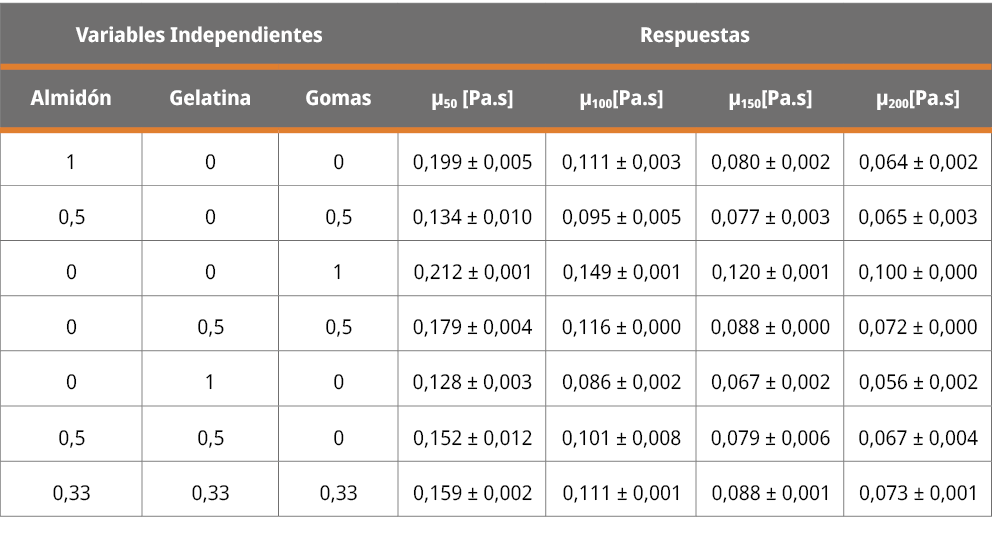Click the Respuestas group header
This screenshot has height=533, width=992.
(x=694, y=35)
